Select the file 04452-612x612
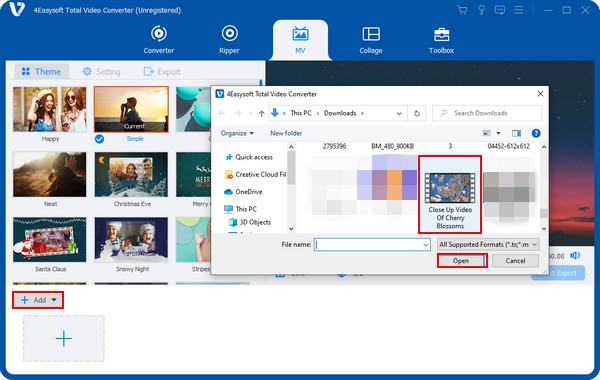Viewport: 600px width, 380px height. point(508,146)
